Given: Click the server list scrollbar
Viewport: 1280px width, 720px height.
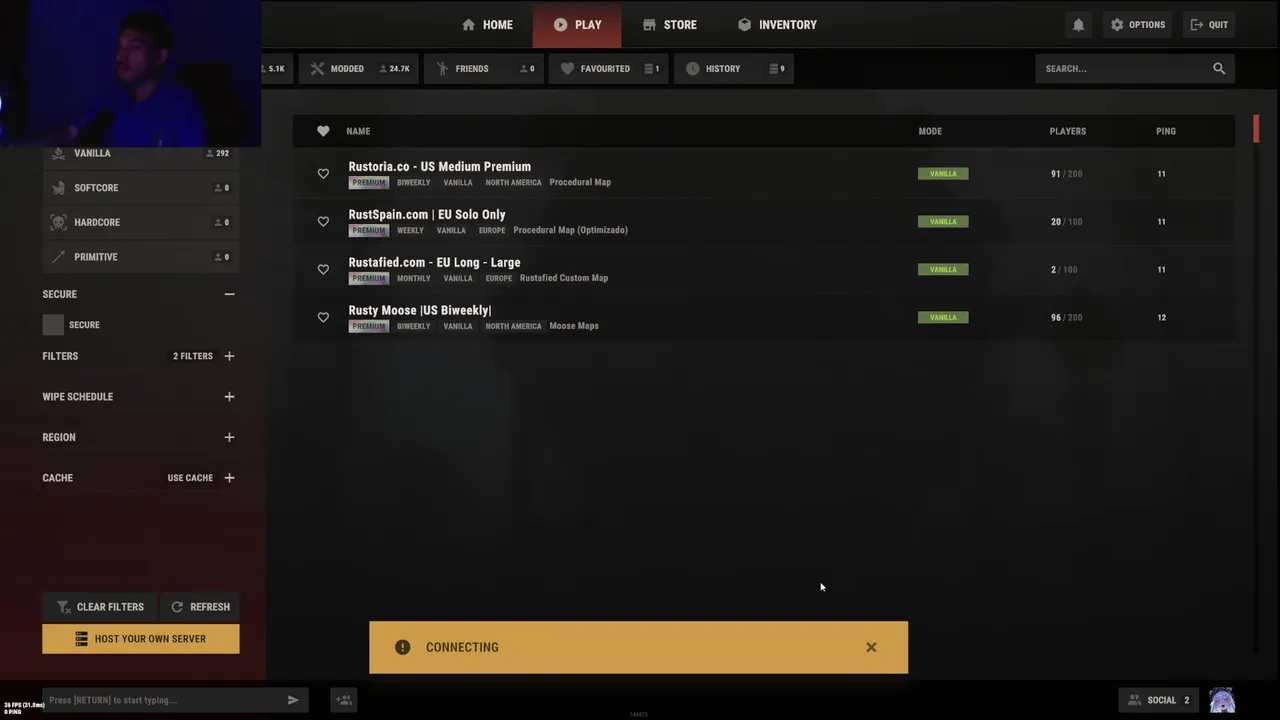Looking at the screenshot, I should [1256, 129].
